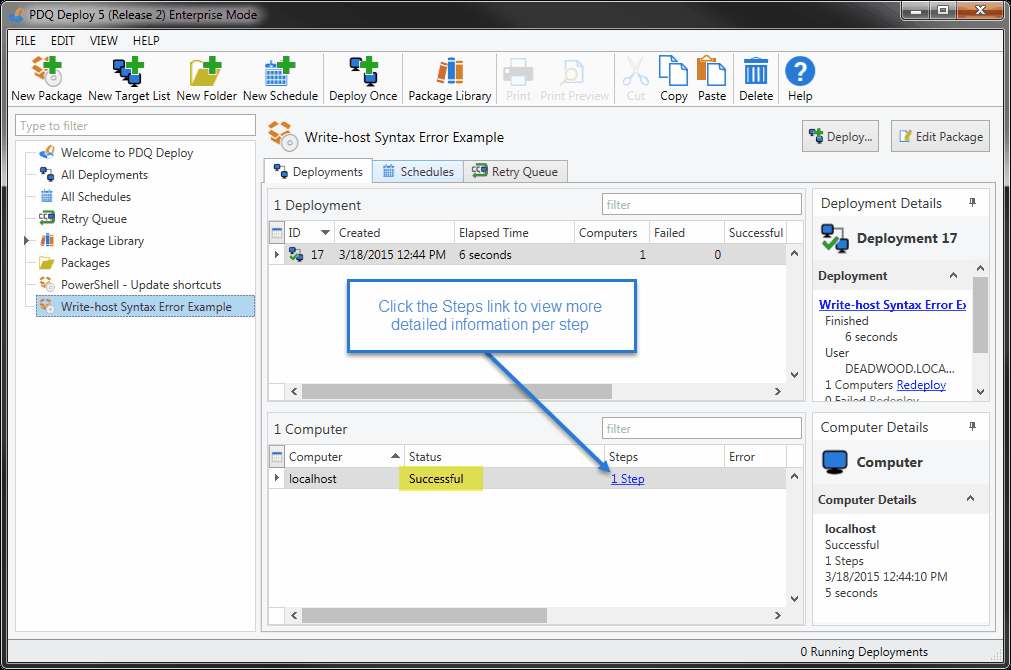Click the Created column header

pyautogui.click(x=394, y=233)
